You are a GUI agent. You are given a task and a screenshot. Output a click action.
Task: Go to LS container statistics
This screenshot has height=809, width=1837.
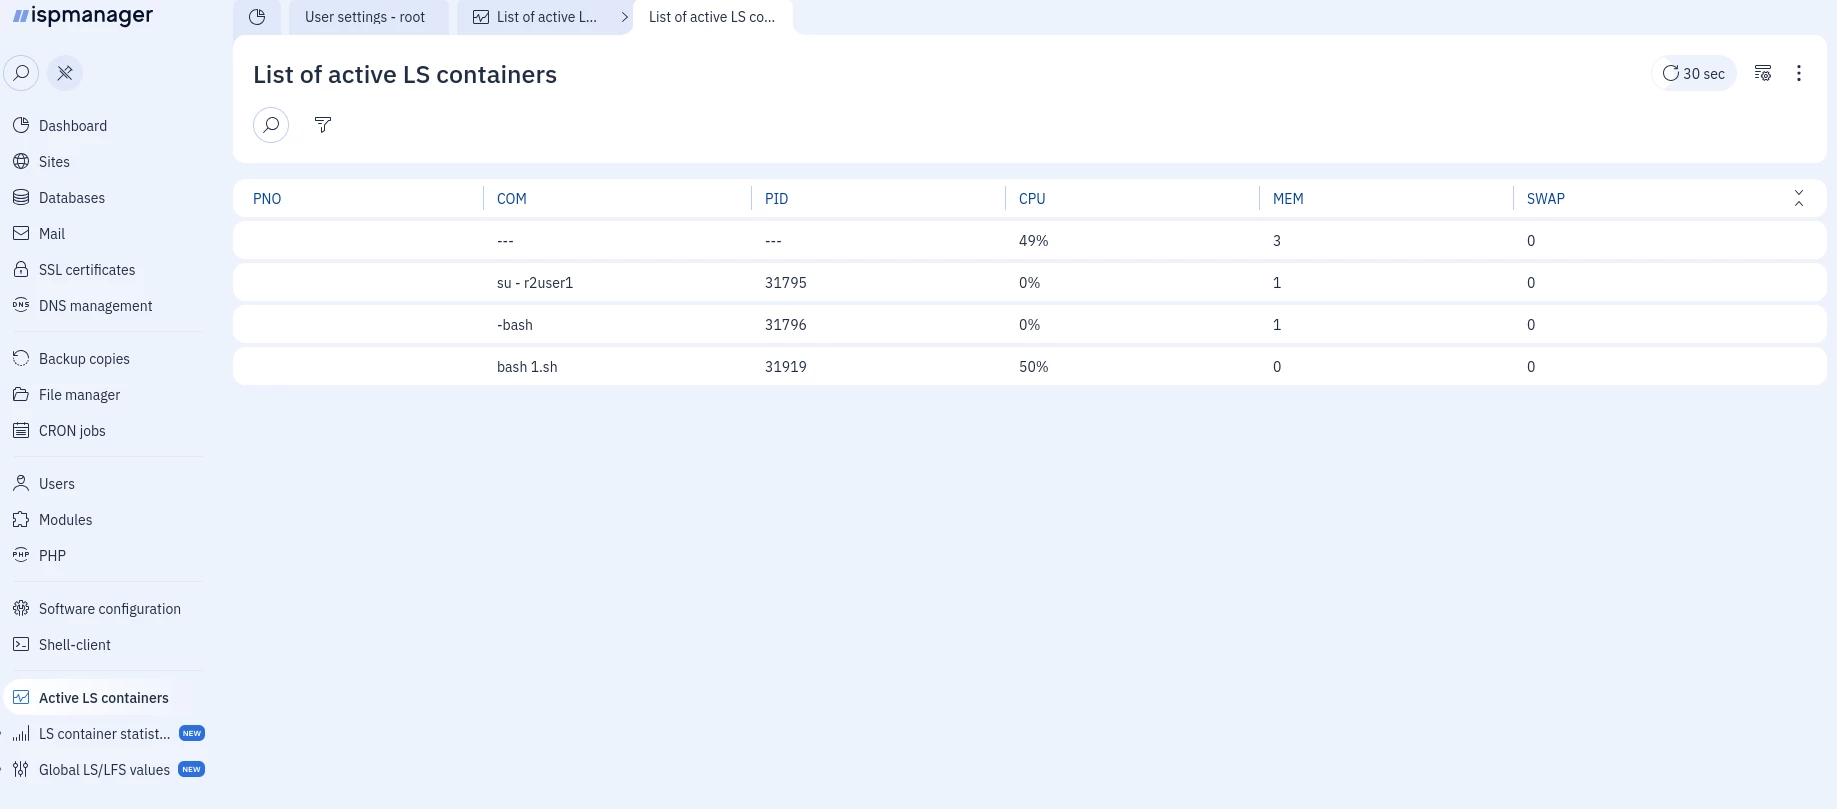104,734
